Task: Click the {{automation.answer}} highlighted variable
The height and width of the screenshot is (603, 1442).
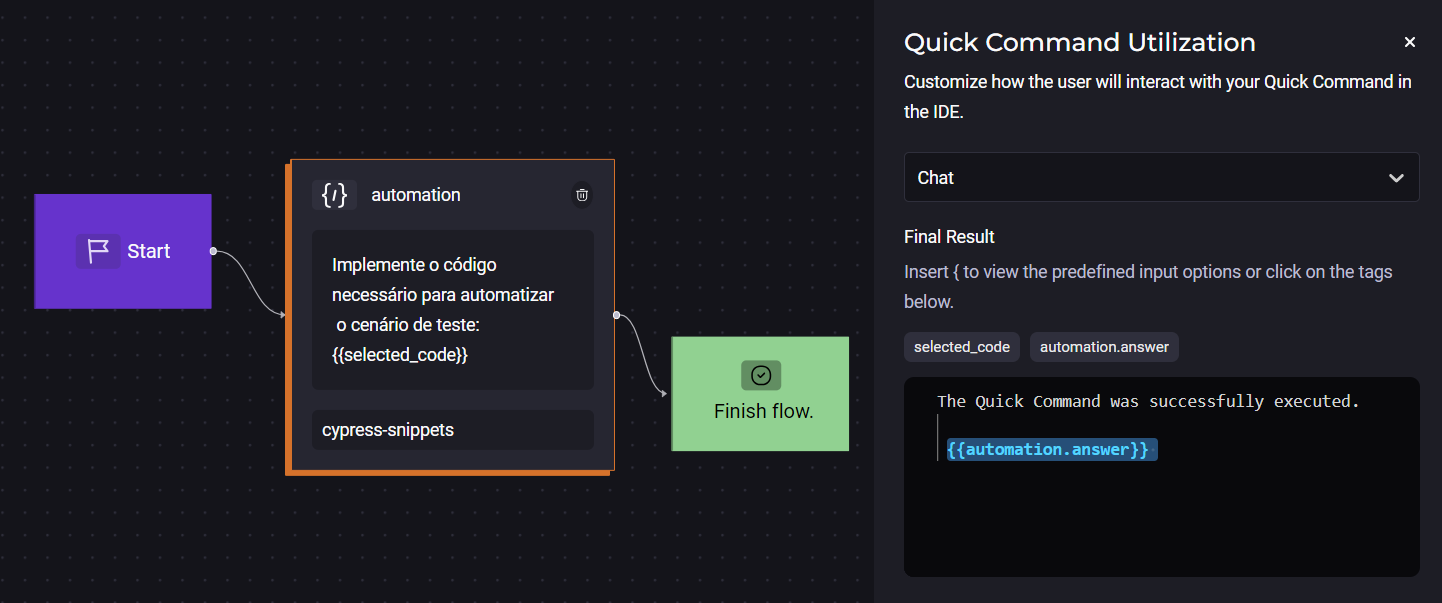Action: (1052, 450)
